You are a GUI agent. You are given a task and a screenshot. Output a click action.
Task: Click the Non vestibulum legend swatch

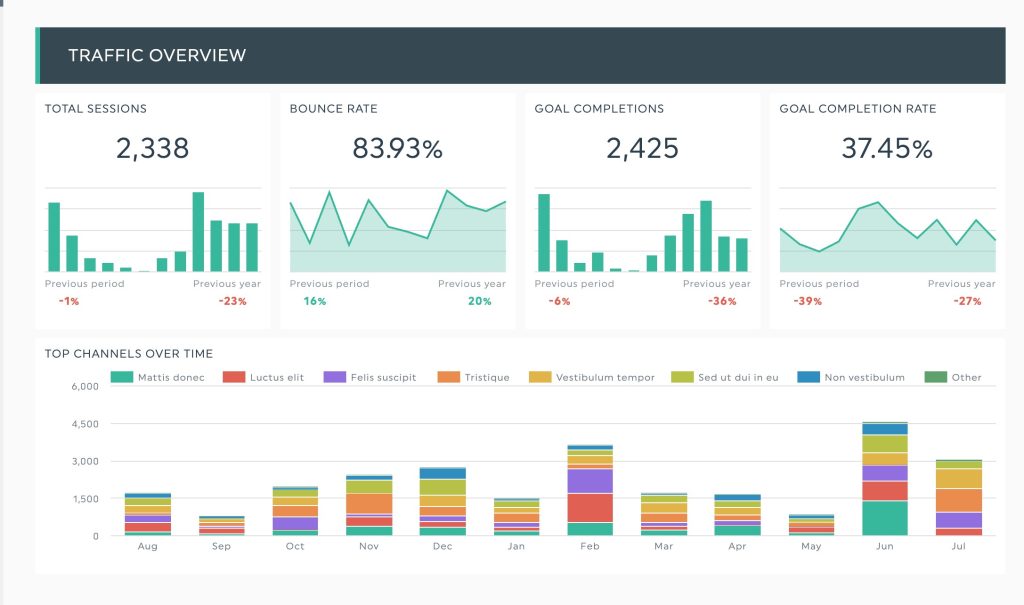[x=808, y=377]
